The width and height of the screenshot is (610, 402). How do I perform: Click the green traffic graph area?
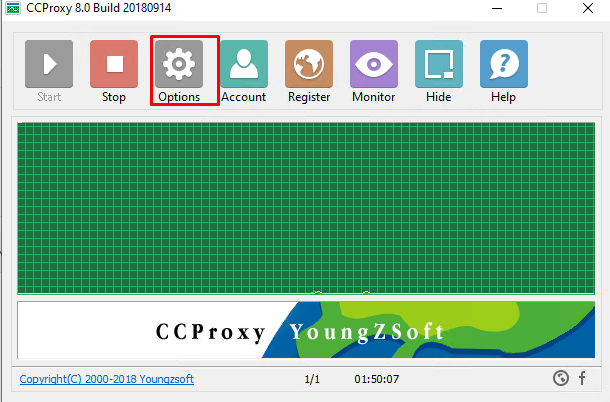coord(306,208)
